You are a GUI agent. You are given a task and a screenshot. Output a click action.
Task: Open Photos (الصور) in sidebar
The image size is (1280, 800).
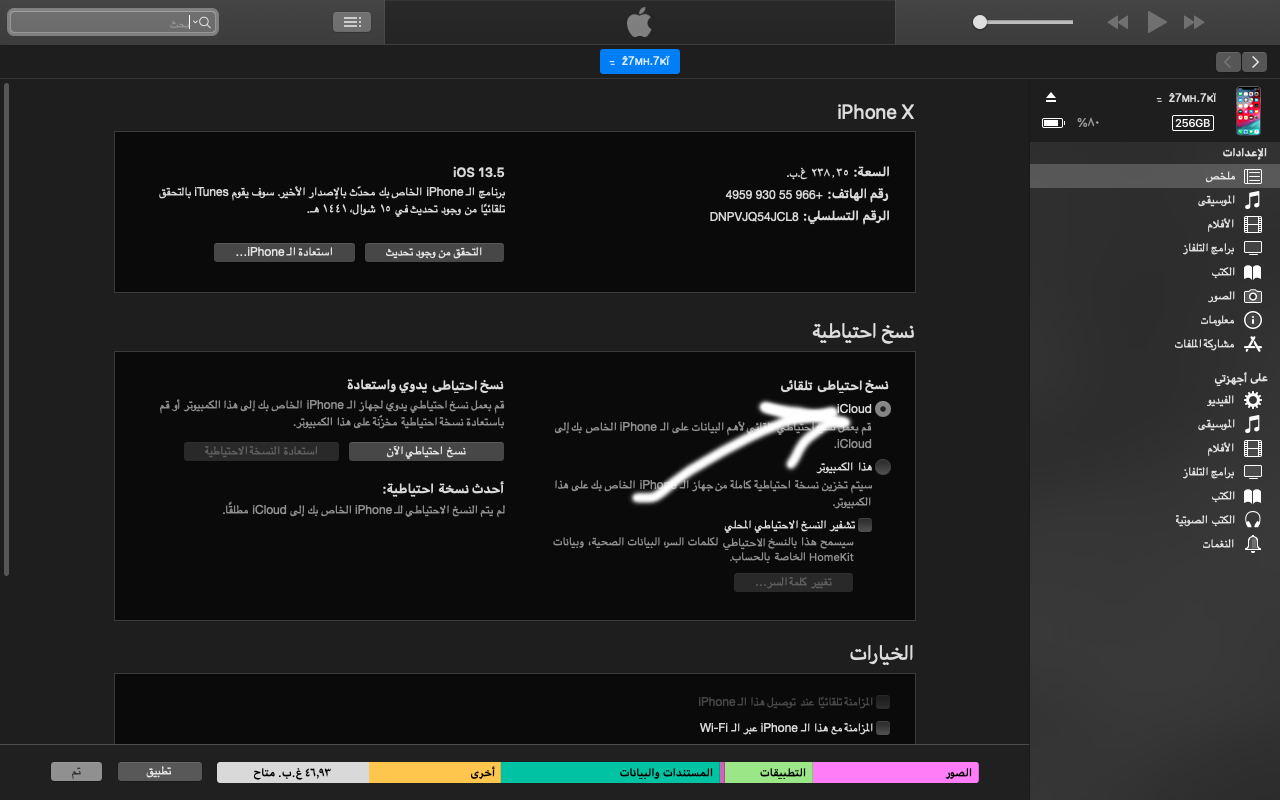pos(1155,296)
